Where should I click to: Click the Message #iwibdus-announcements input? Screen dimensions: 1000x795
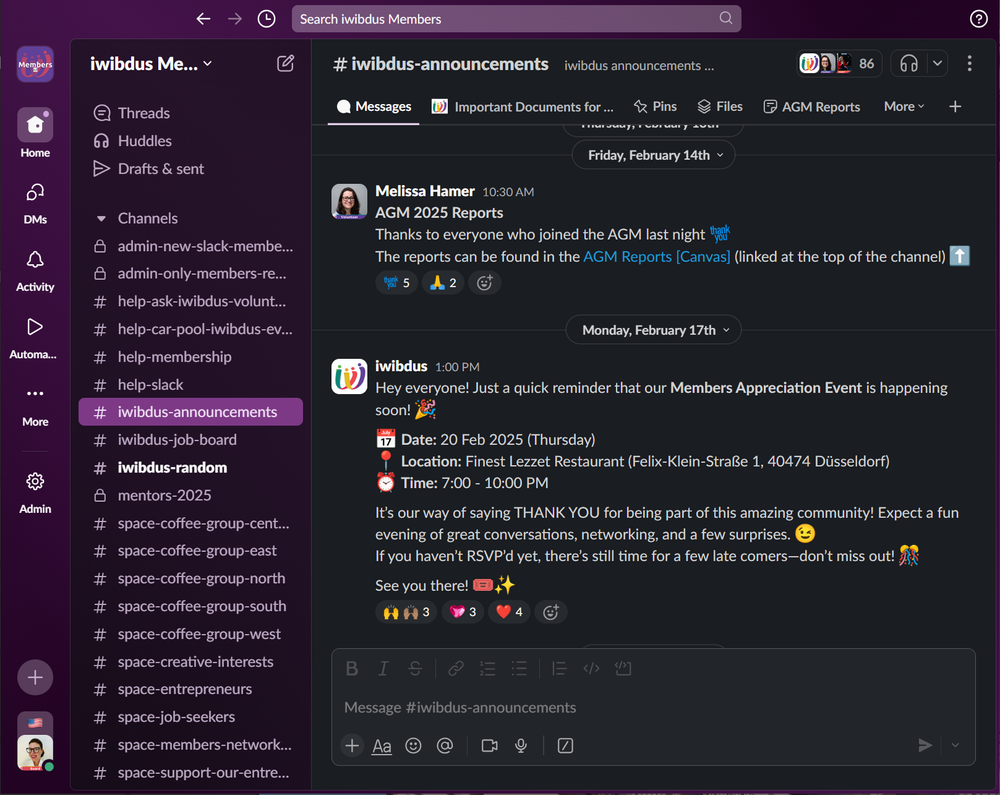(x=653, y=707)
